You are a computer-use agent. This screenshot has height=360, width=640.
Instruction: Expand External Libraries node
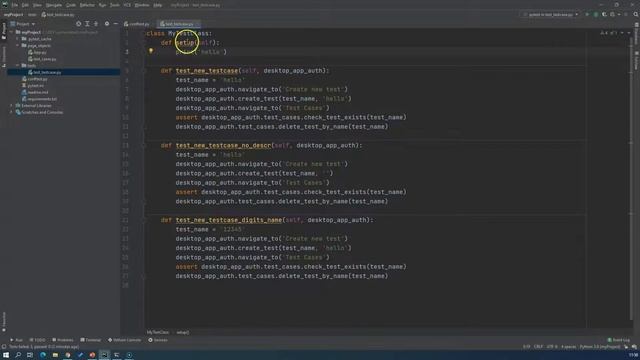(11, 106)
